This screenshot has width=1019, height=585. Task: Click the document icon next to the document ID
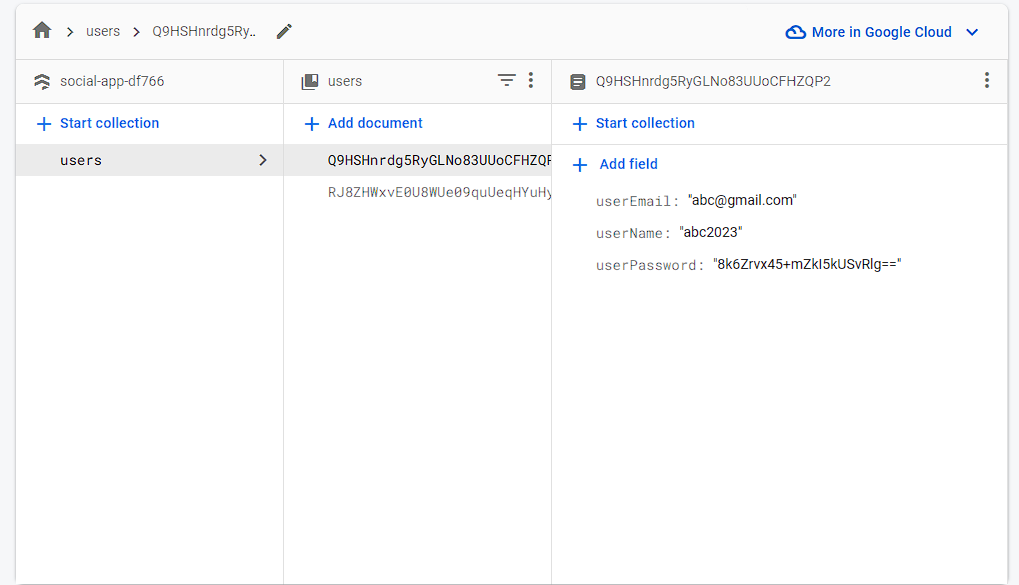[577, 80]
